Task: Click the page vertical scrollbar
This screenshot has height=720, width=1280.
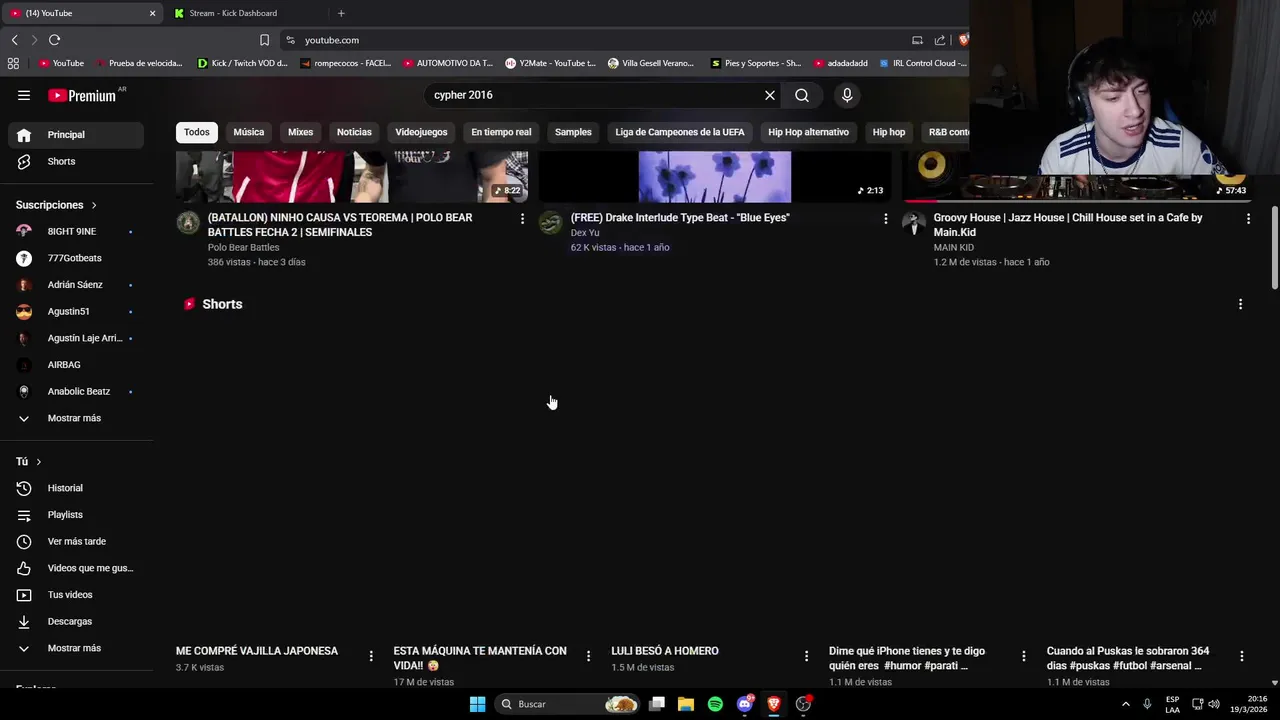Action: click(1274, 248)
